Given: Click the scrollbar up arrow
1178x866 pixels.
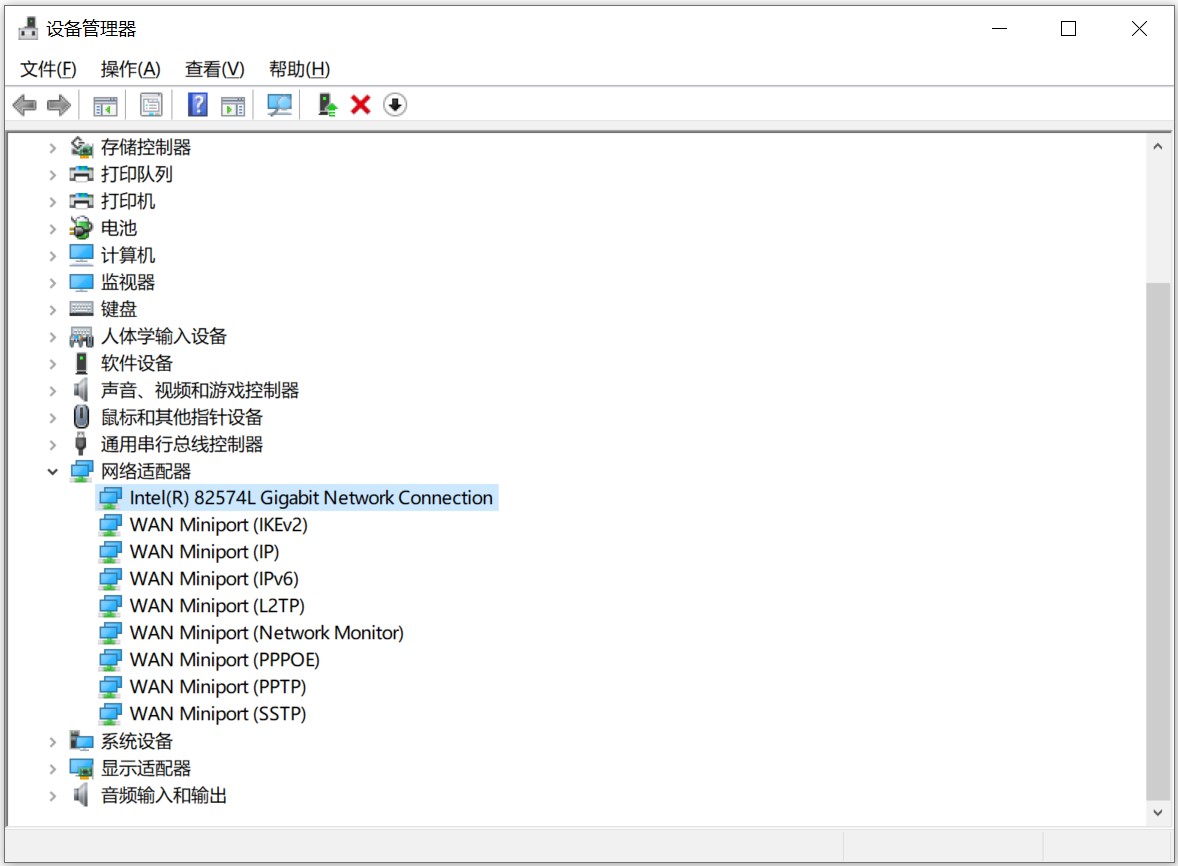Looking at the screenshot, I should click(1158, 147).
